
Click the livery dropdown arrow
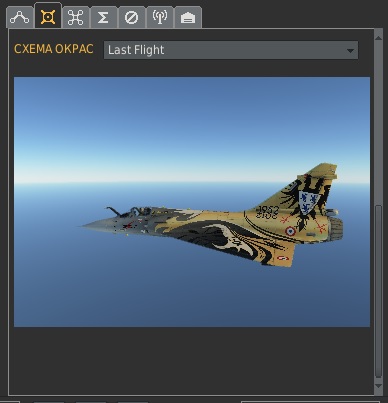coord(350,51)
